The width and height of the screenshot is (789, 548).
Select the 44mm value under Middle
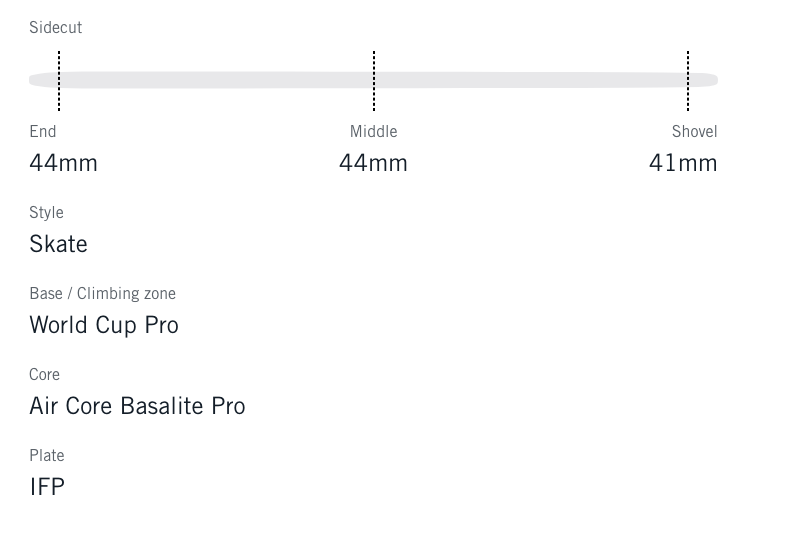coord(373,163)
